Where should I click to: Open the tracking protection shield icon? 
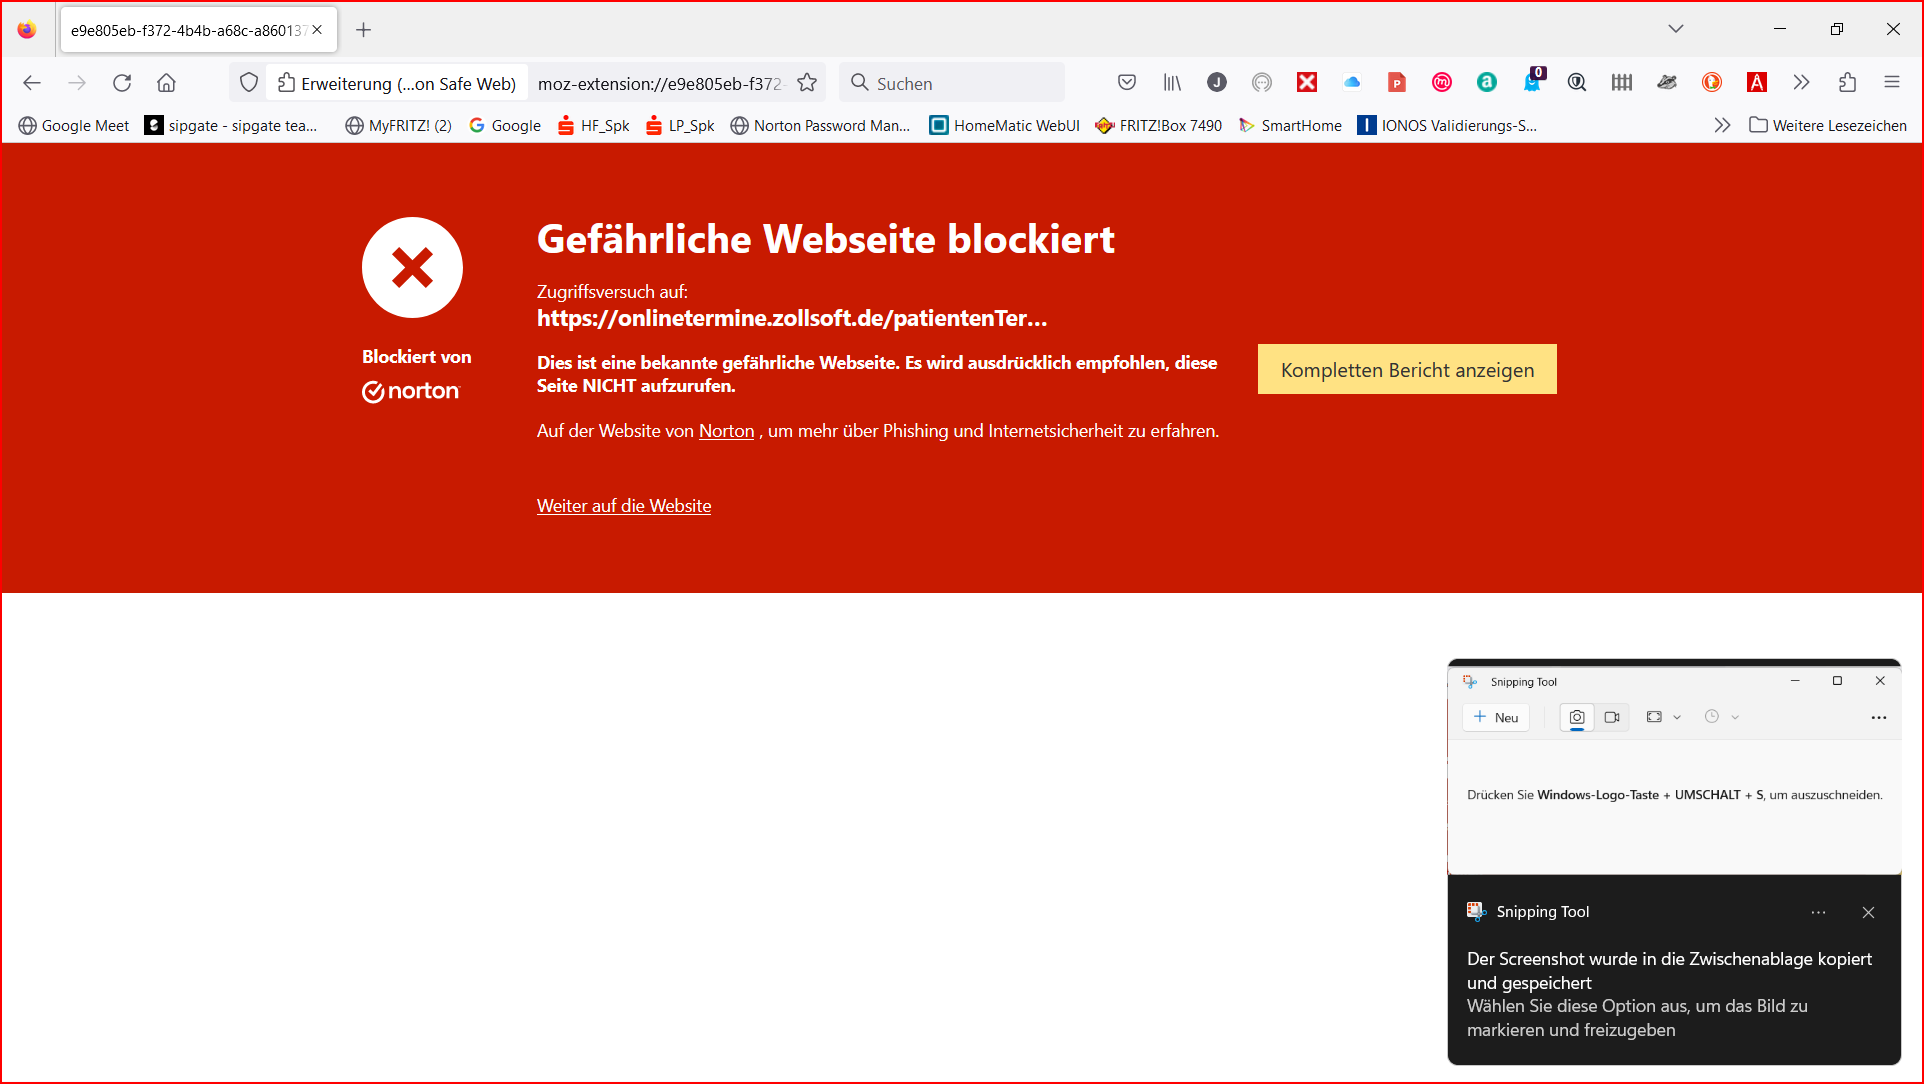(249, 83)
